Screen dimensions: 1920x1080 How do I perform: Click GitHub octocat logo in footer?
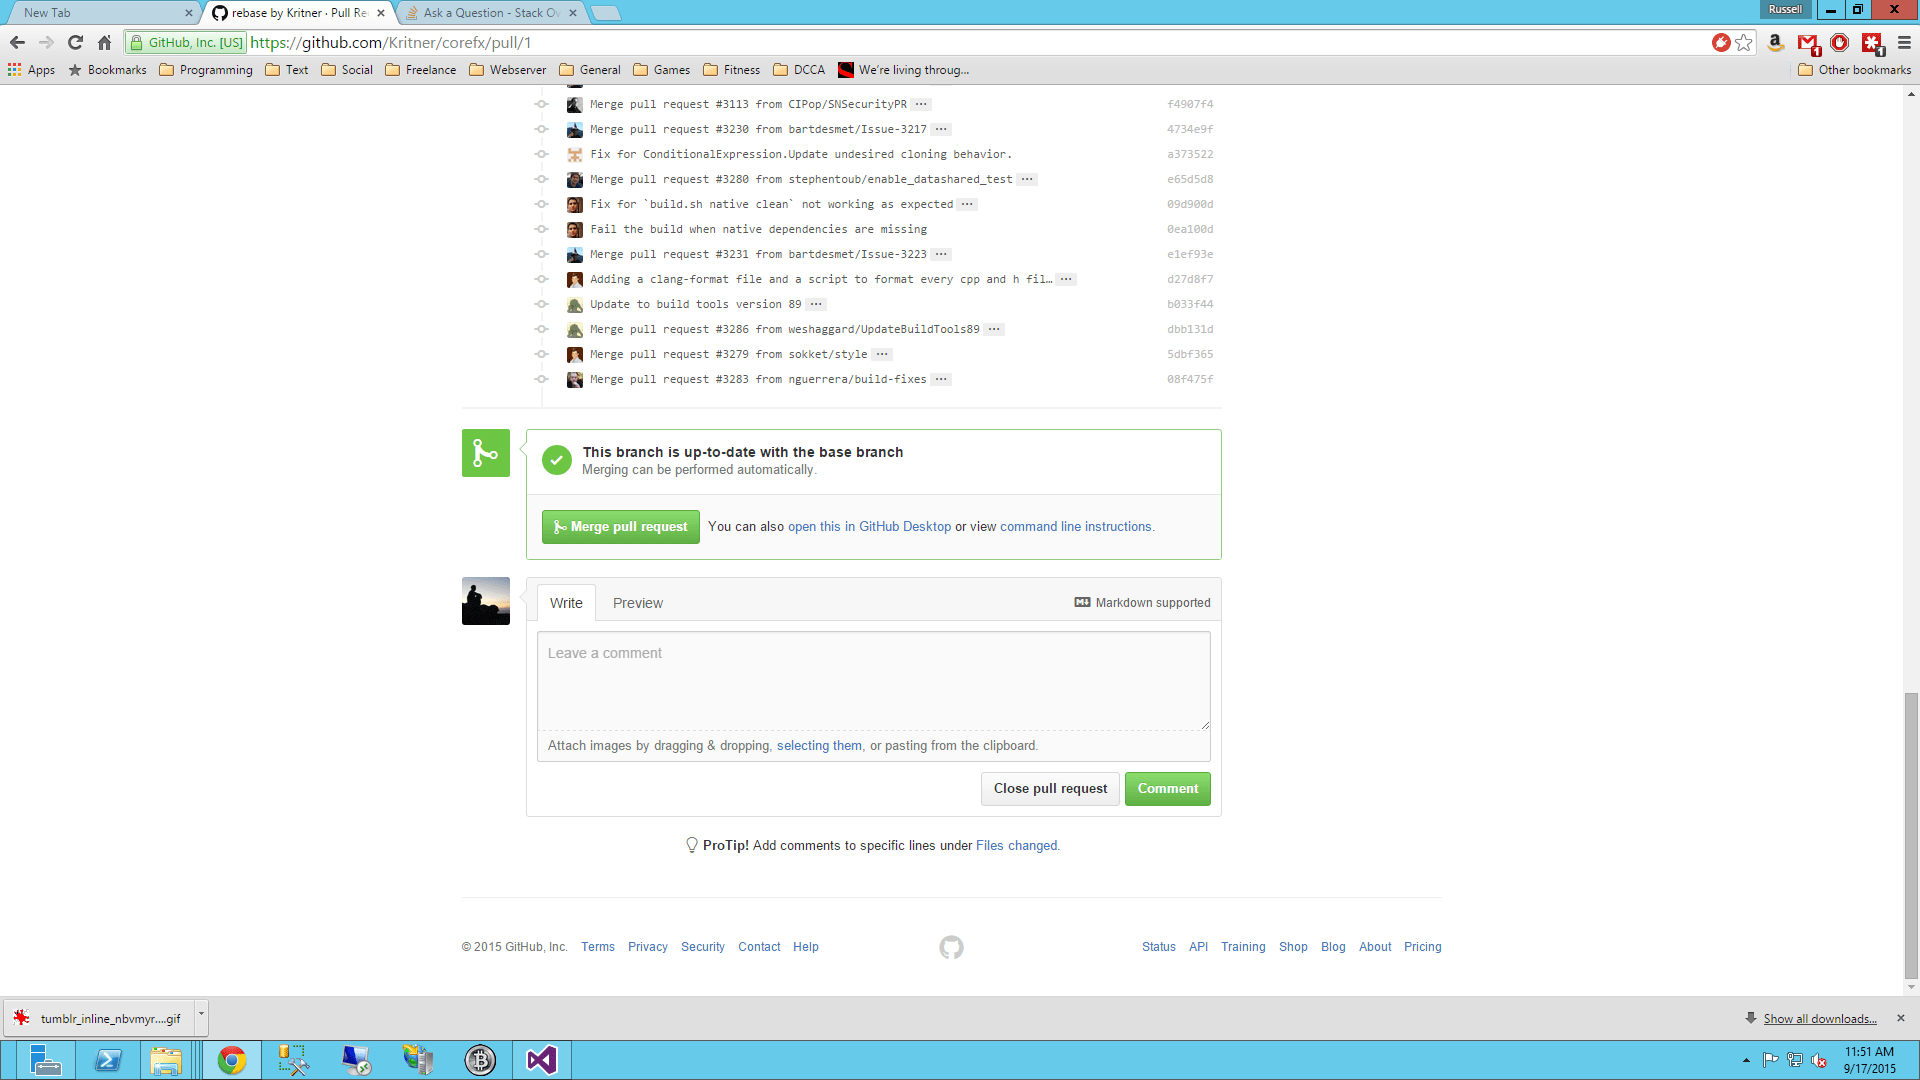pyautogui.click(x=951, y=947)
